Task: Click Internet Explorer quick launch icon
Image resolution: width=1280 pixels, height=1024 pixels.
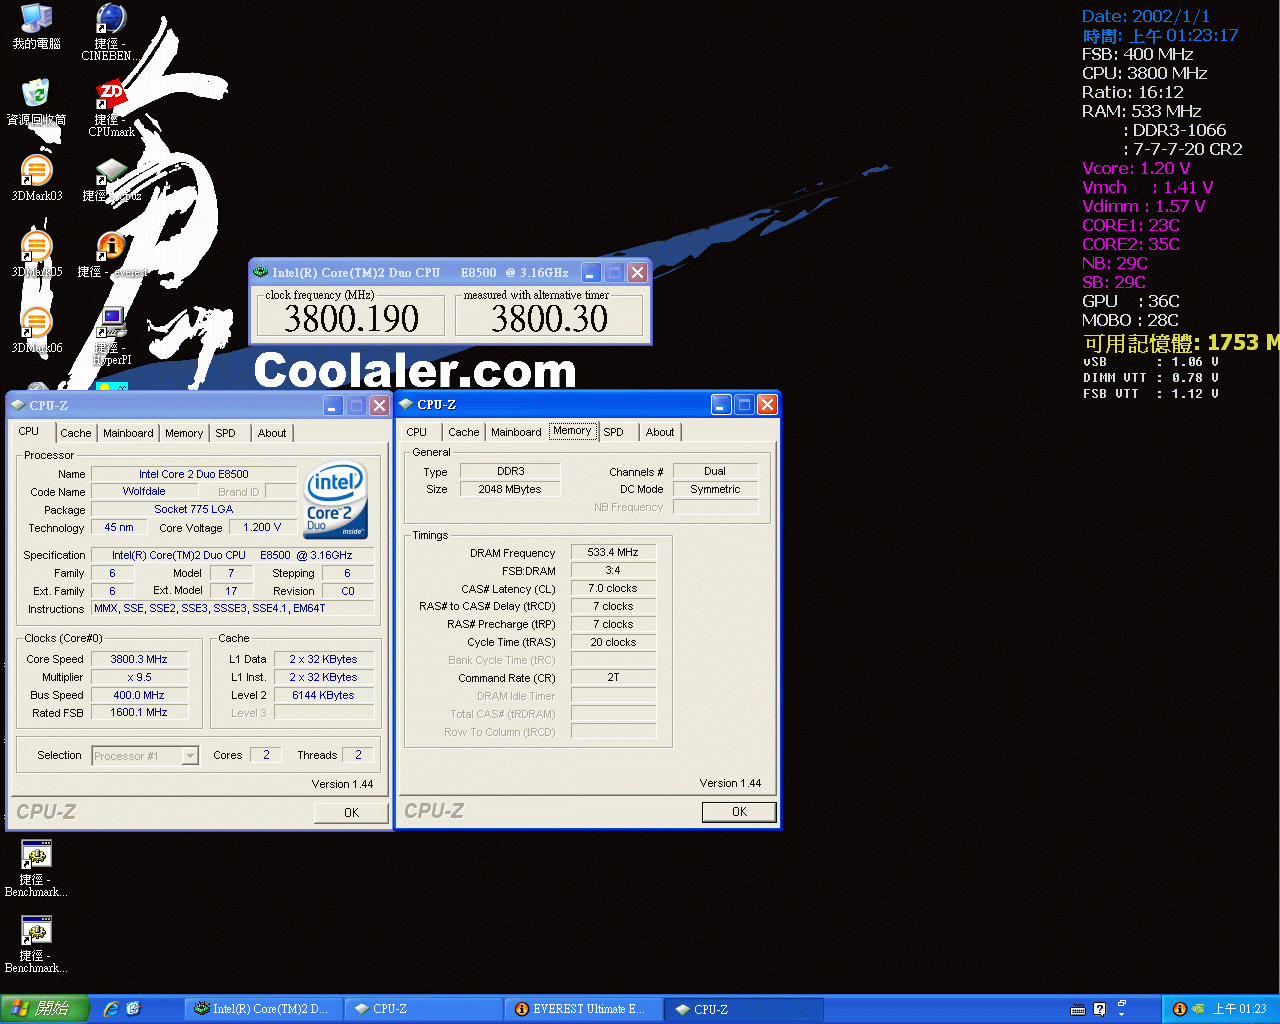Action: [x=111, y=1009]
